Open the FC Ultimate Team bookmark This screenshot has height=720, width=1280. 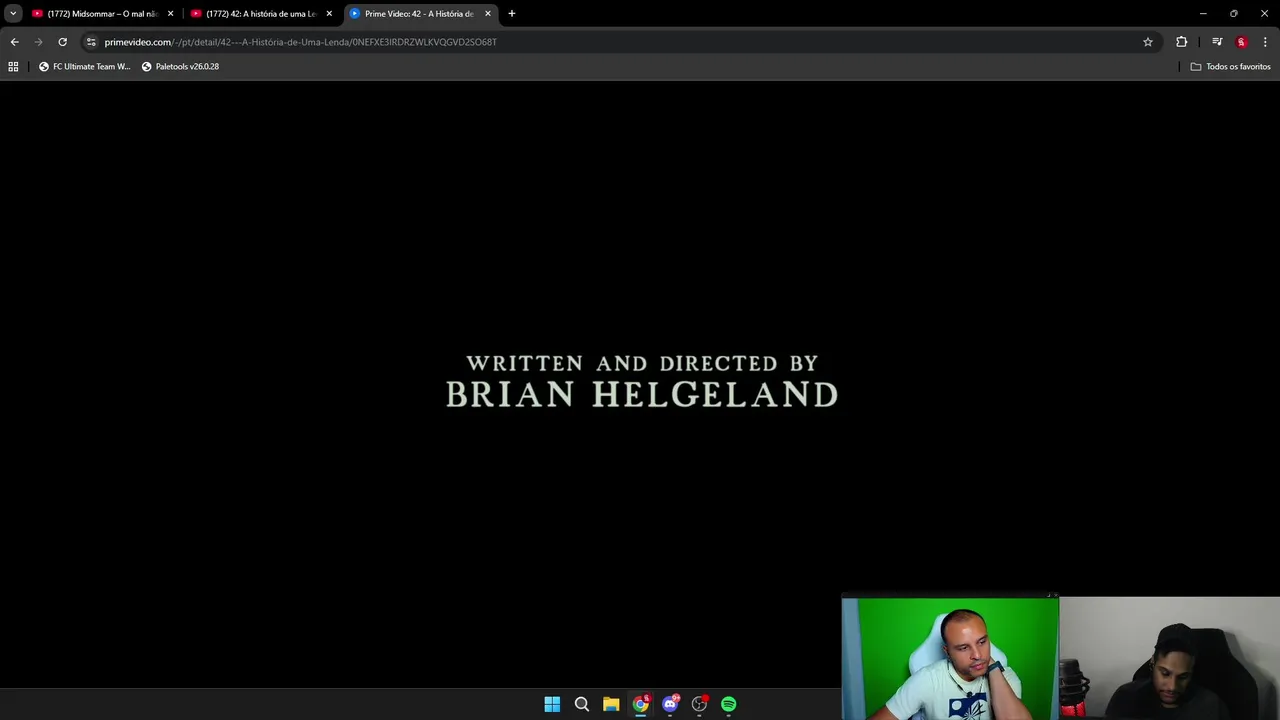click(85, 67)
